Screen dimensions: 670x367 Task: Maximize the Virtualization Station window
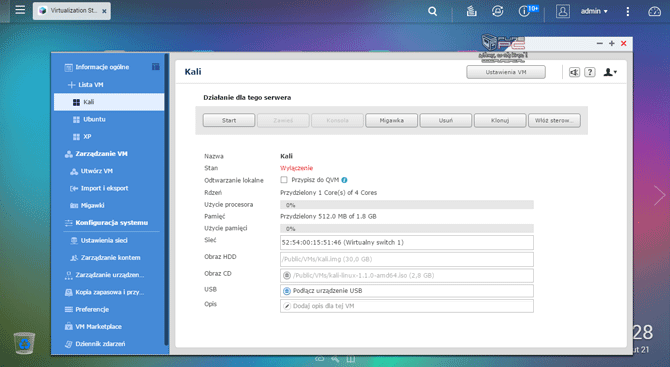pyautogui.click(x=611, y=44)
